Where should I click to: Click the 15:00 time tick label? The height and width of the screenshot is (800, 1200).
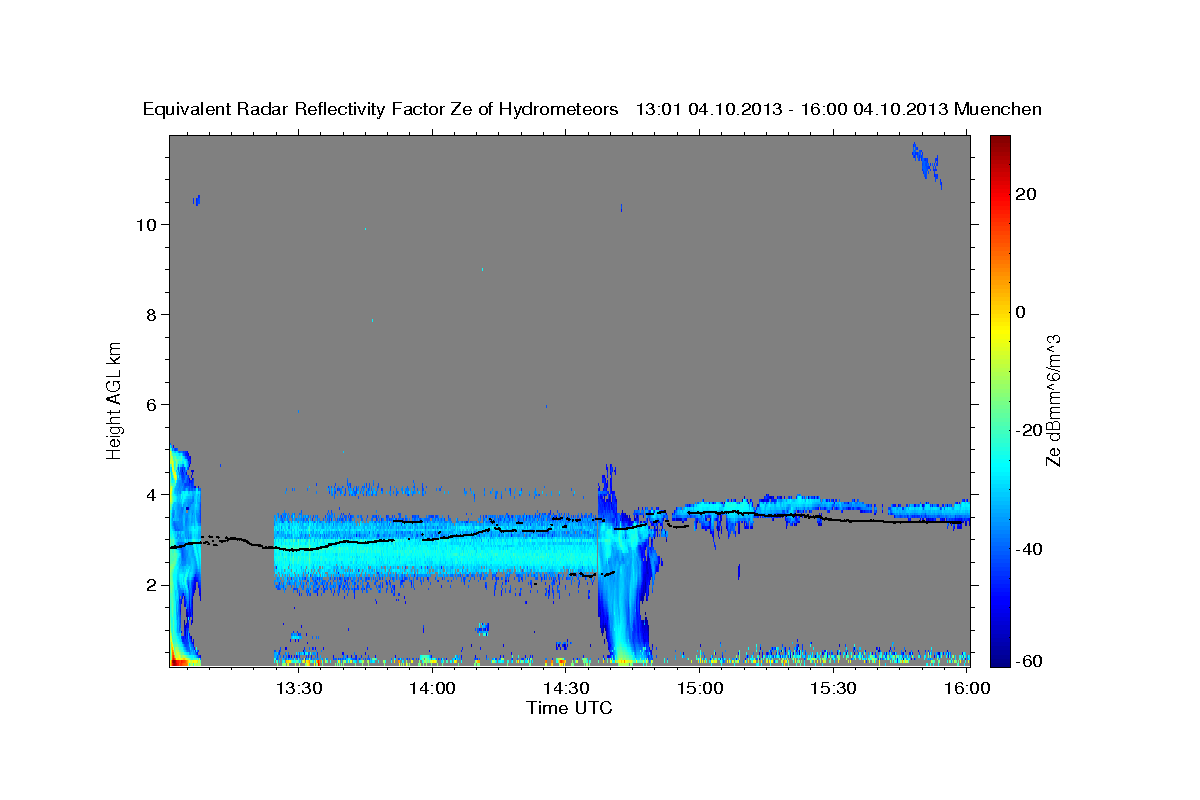(700, 689)
